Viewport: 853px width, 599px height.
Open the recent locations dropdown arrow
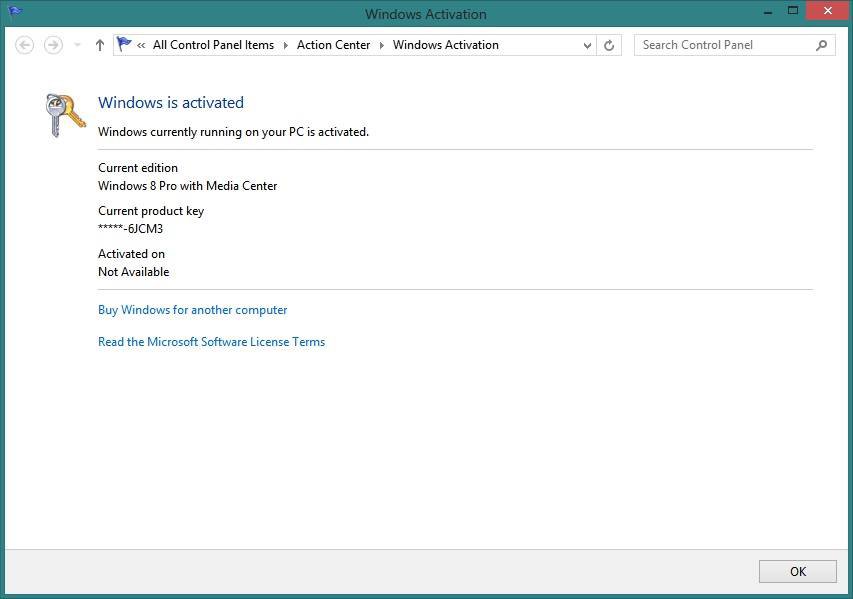tap(77, 45)
